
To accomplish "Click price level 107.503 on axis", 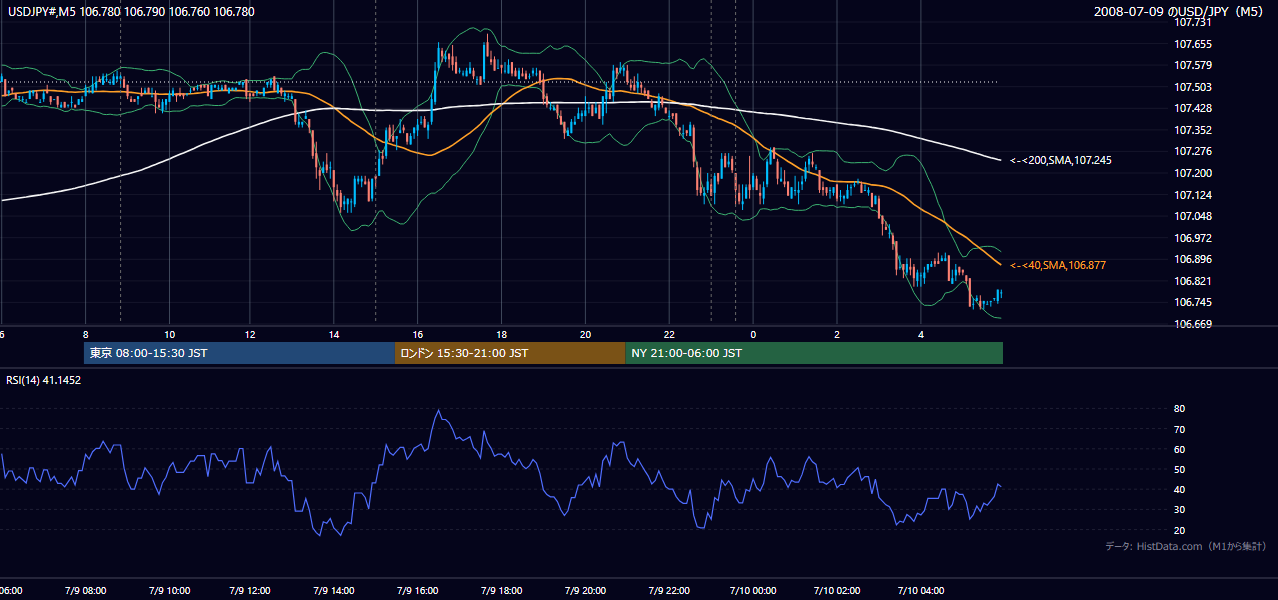I will [1193, 87].
